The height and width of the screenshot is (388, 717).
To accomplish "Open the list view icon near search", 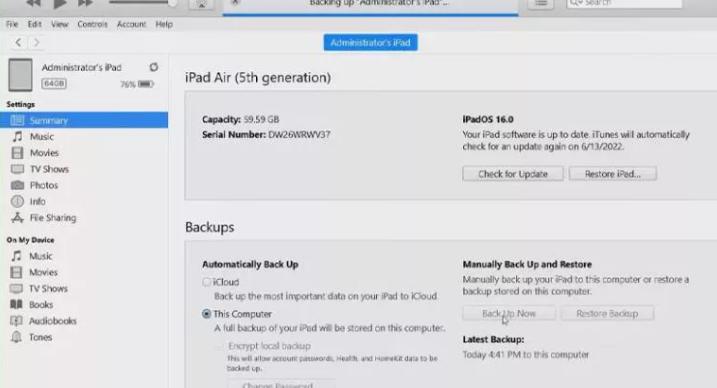I will click(541, 4).
